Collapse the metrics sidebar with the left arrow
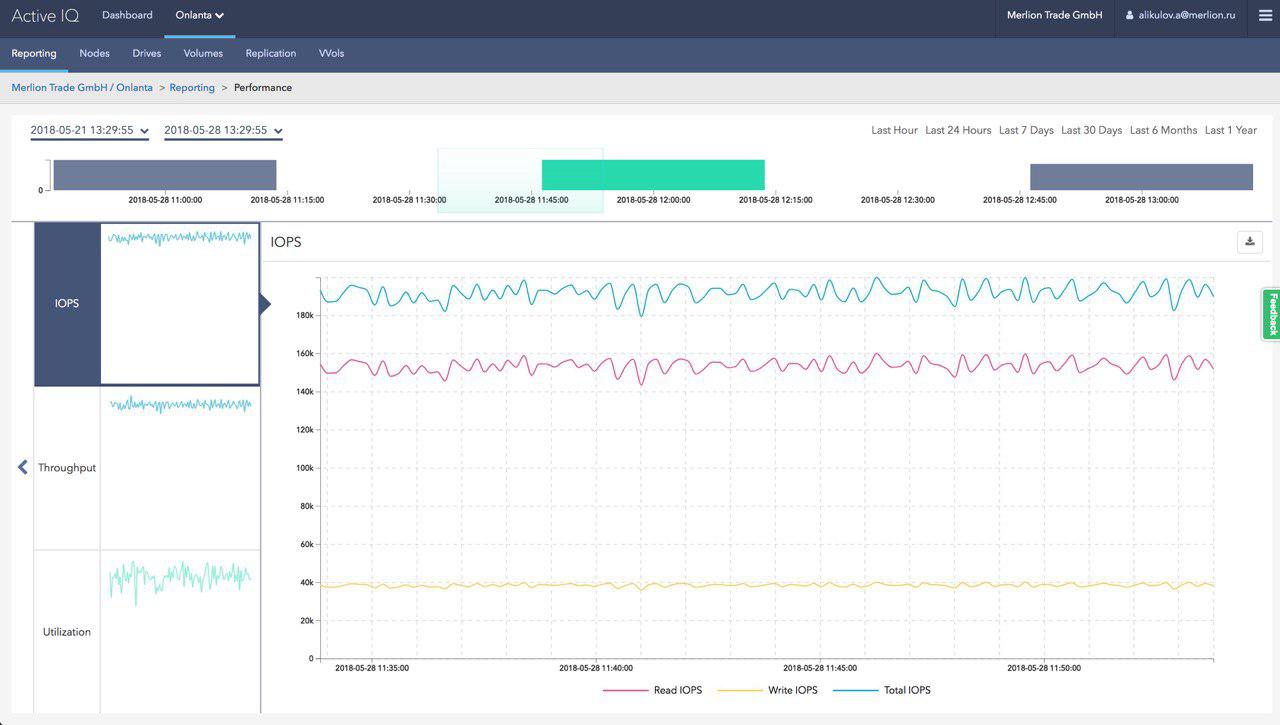1280x725 pixels. [x=21, y=466]
